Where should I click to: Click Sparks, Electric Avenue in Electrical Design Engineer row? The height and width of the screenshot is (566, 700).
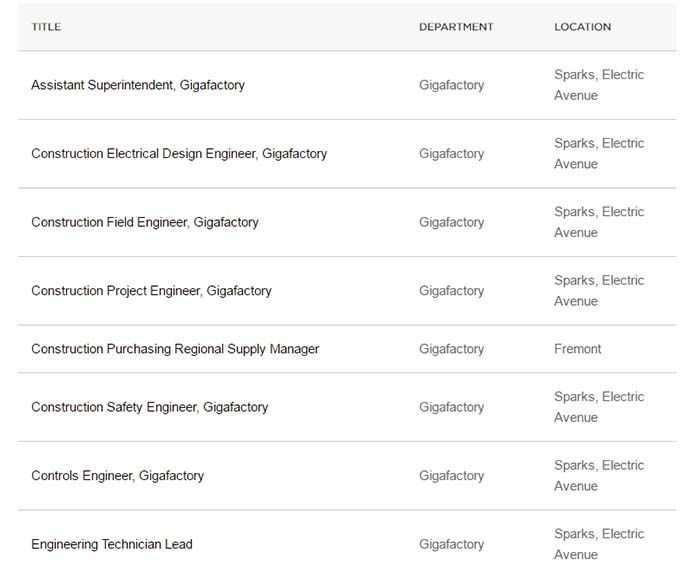tap(599, 154)
